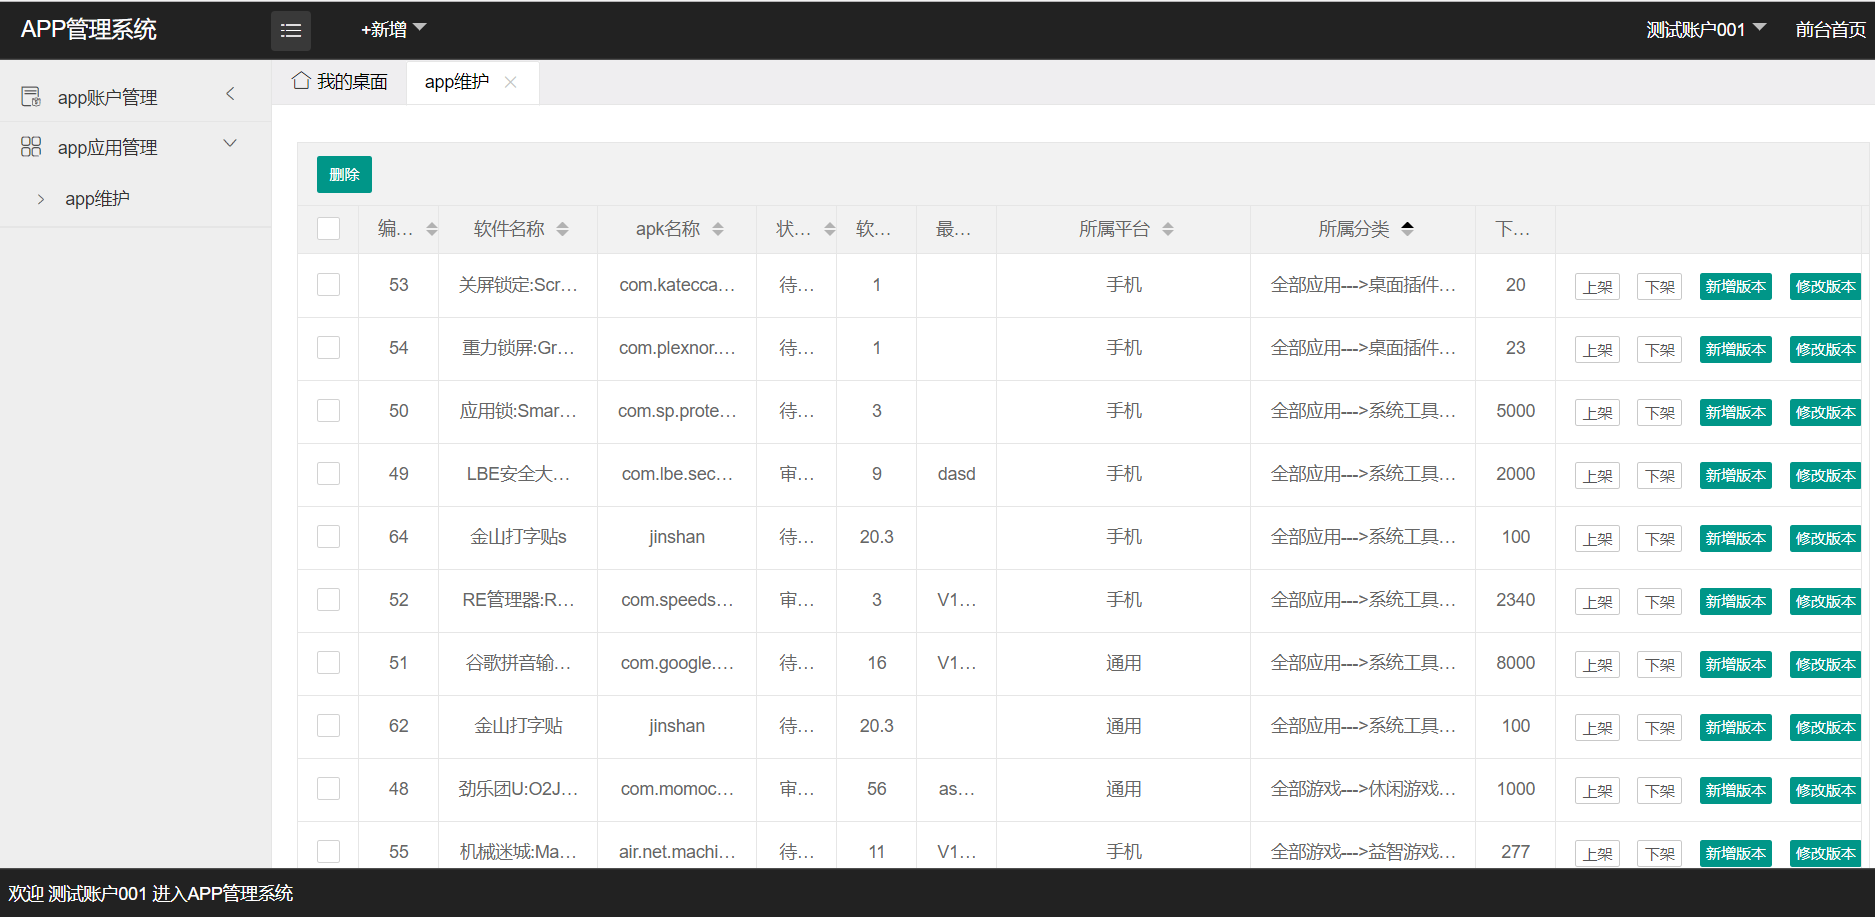The width and height of the screenshot is (1875, 917).
Task: Toggle the sidebar hamburger menu icon
Action: [x=291, y=31]
